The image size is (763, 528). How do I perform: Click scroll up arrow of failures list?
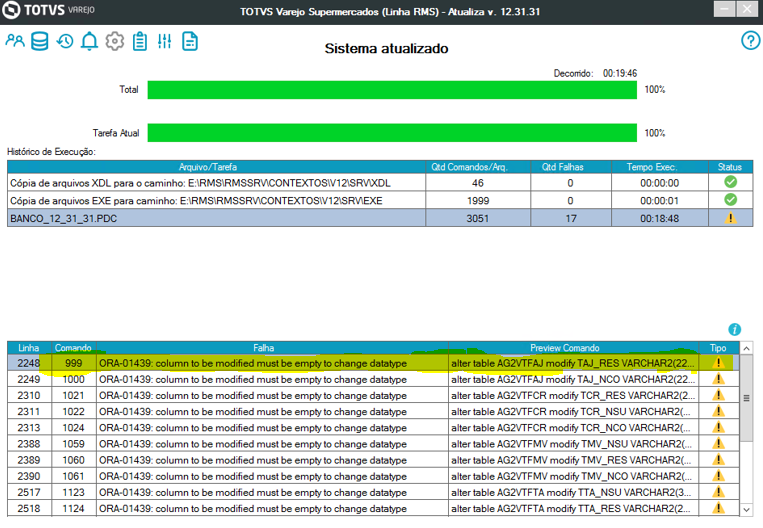pyautogui.click(x=746, y=348)
